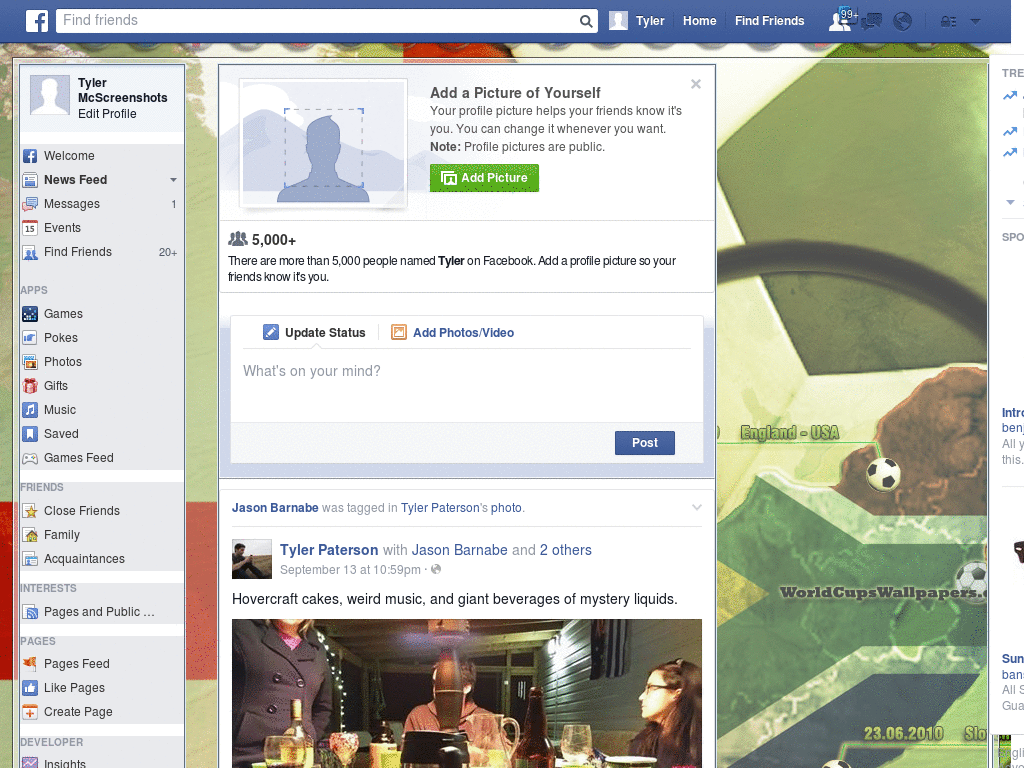Viewport: 1024px width, 768px height.
Task: Open Find Friends in top bar
Action: (x=769, y=21)
